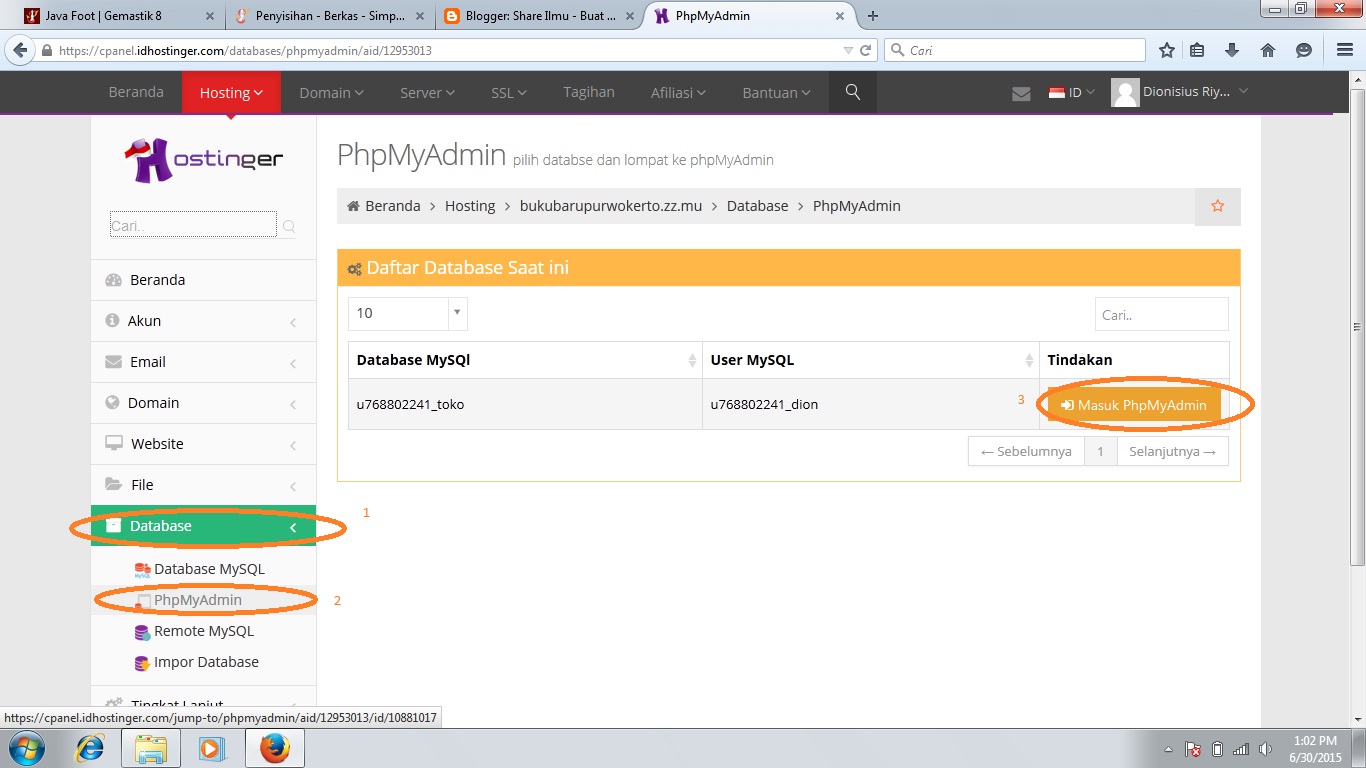1366x768 pixels.
Task: Open Tagihan in top navigation
Action: (x=589, y=92)
